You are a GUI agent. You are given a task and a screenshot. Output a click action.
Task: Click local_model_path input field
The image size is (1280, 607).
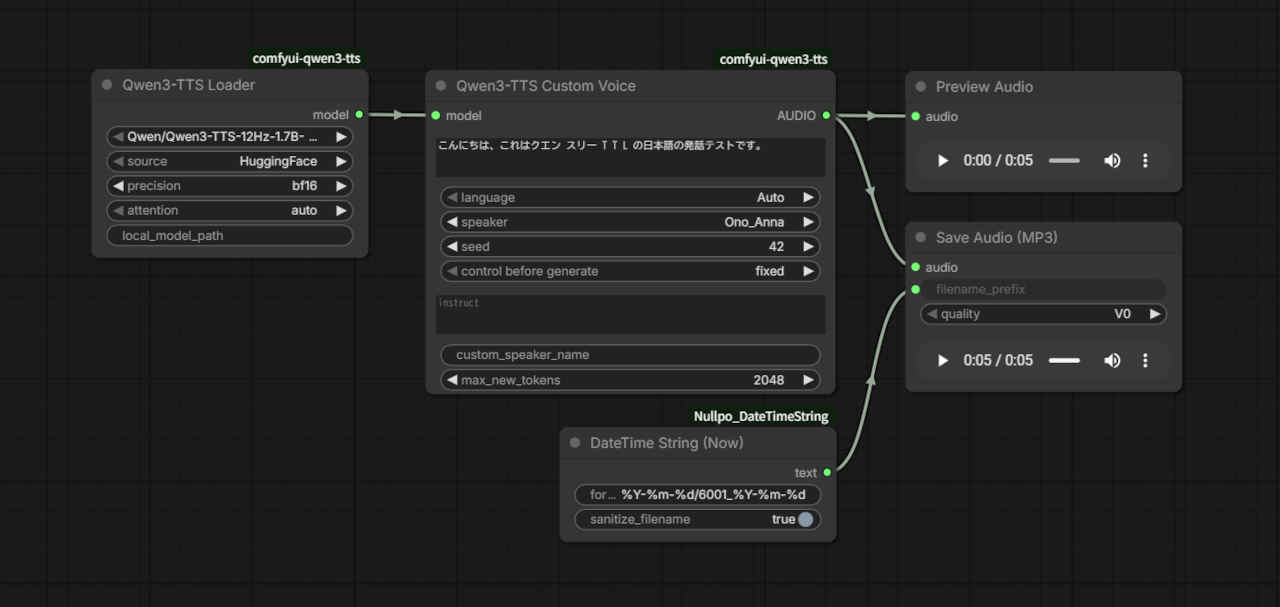[x=230, y=235]
